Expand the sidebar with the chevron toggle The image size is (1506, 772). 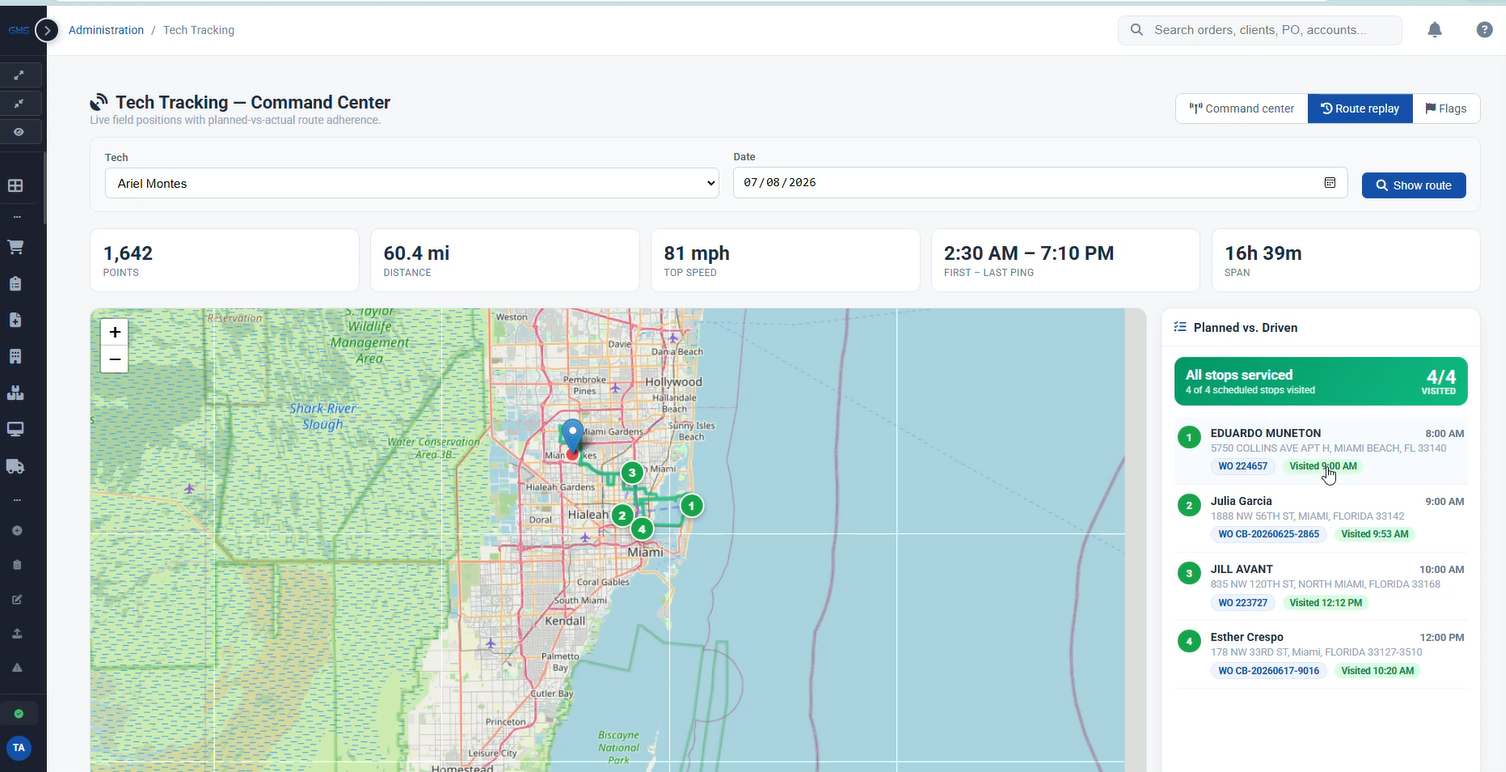pos(47,31)
